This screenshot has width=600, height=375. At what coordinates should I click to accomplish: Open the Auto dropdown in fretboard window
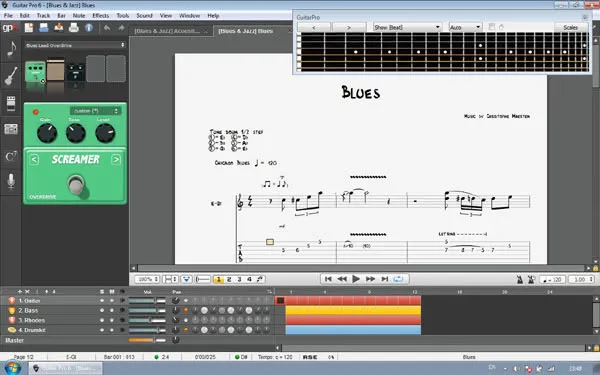465,27
